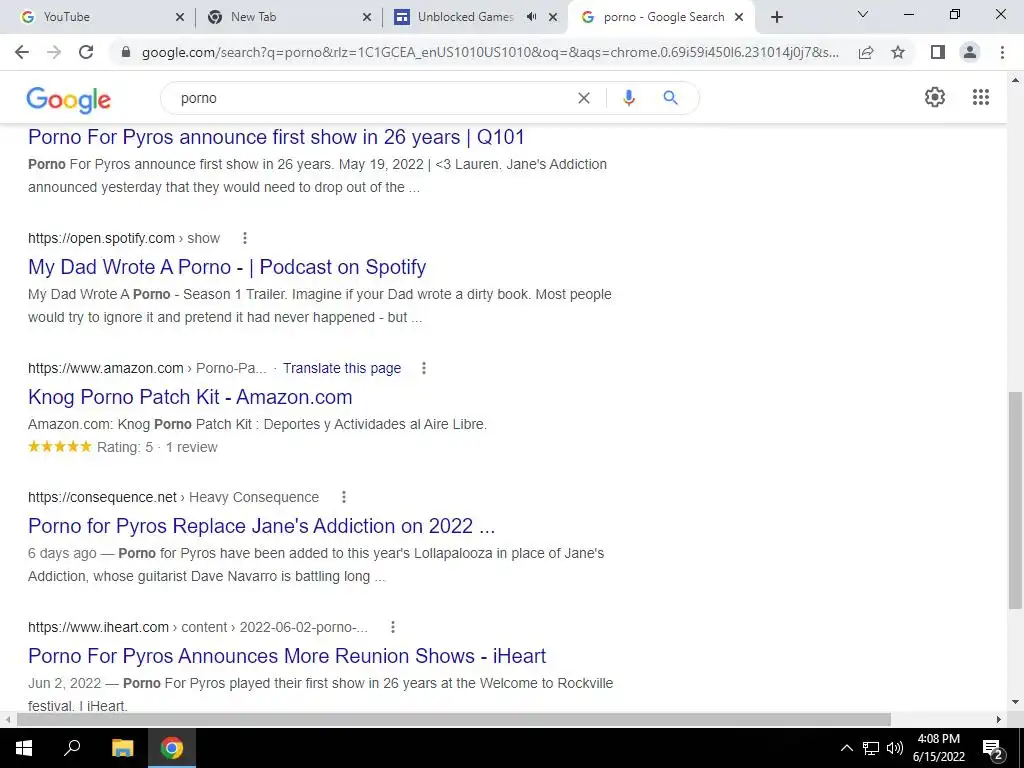Click into the Google search input field
The height and width of the screenshot is (768, 1024).
coord(372,98)
